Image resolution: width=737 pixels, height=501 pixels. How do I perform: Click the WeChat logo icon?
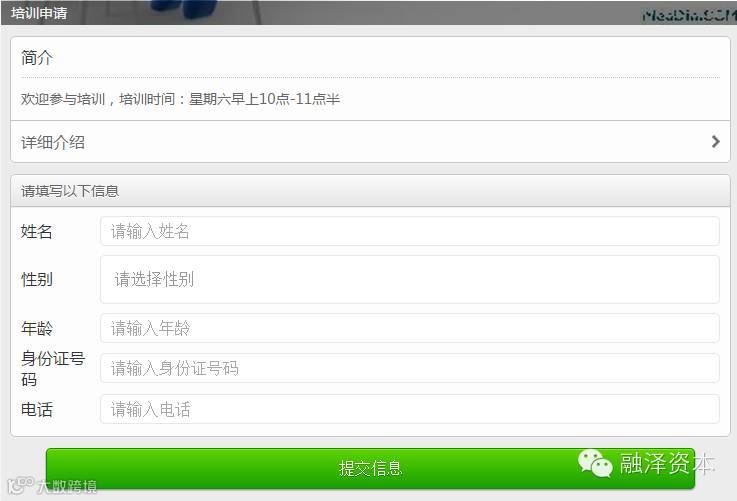(595, 463)
